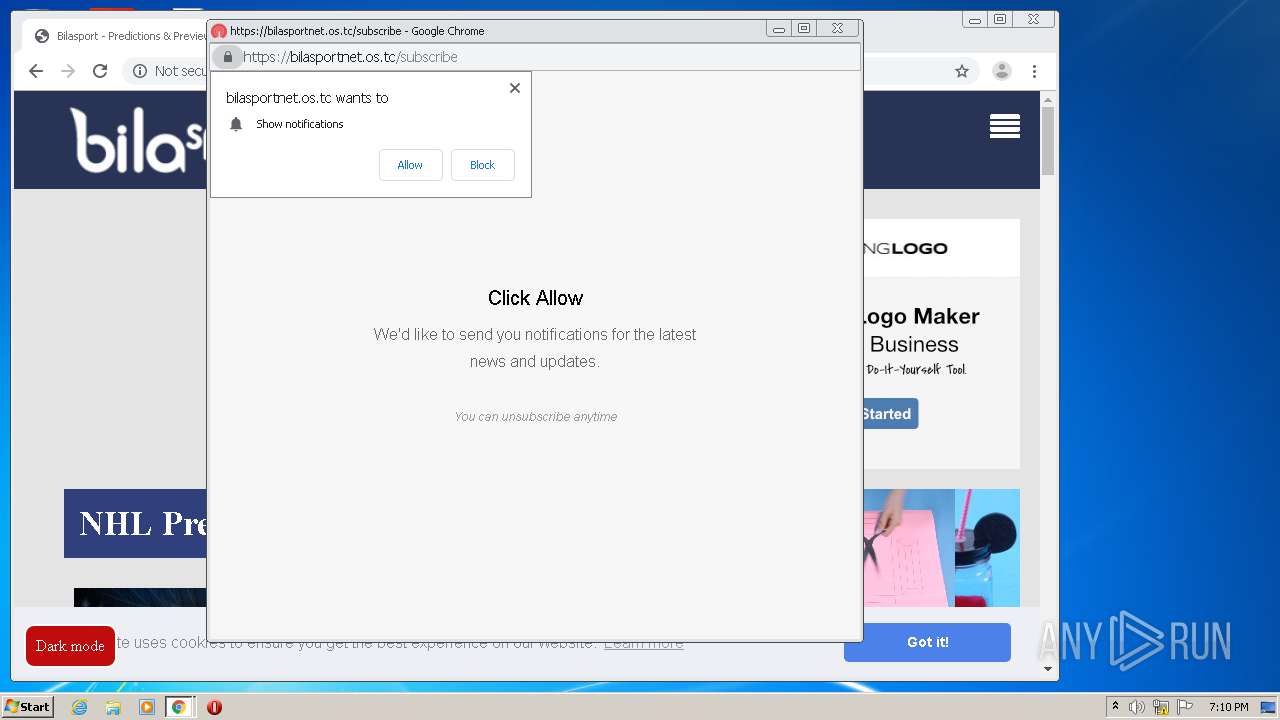Click Block in the notification prompt
The image size is (1280, 720).
tap(482, 165)
